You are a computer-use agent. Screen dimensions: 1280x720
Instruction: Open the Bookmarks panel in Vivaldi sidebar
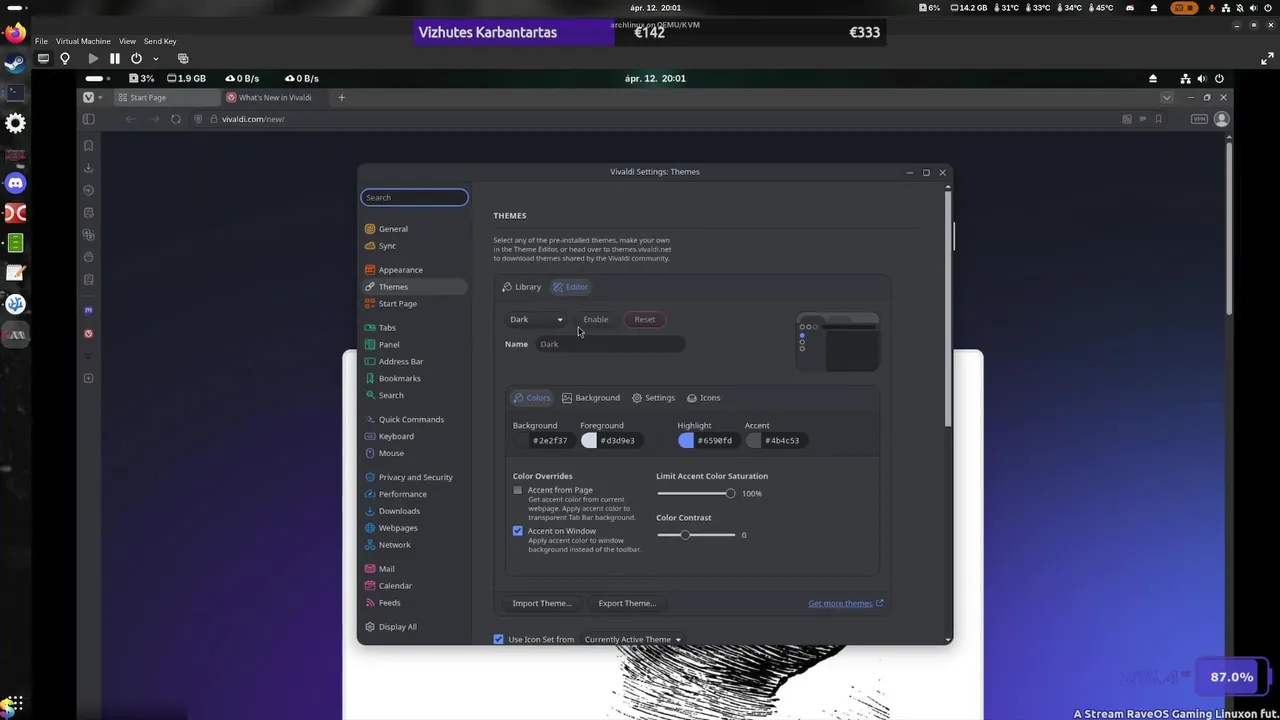tap(89, 146)
